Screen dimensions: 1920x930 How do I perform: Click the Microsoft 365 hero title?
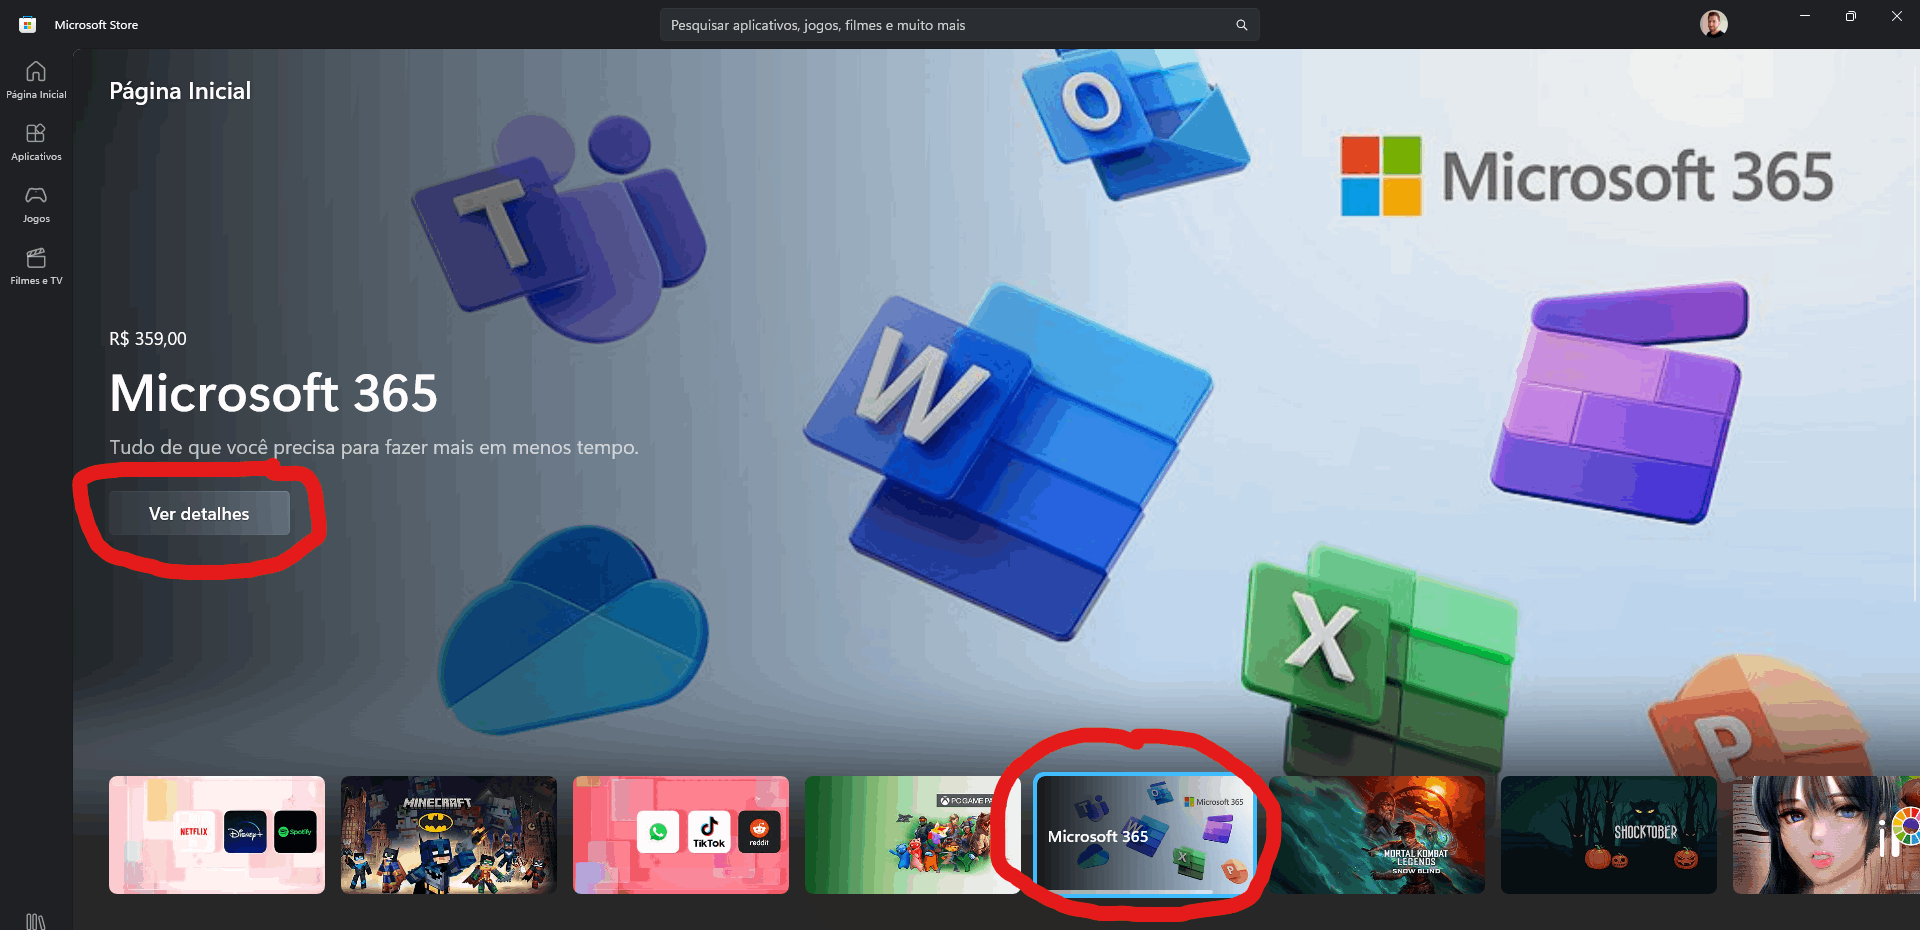click(x=274, y=393)
